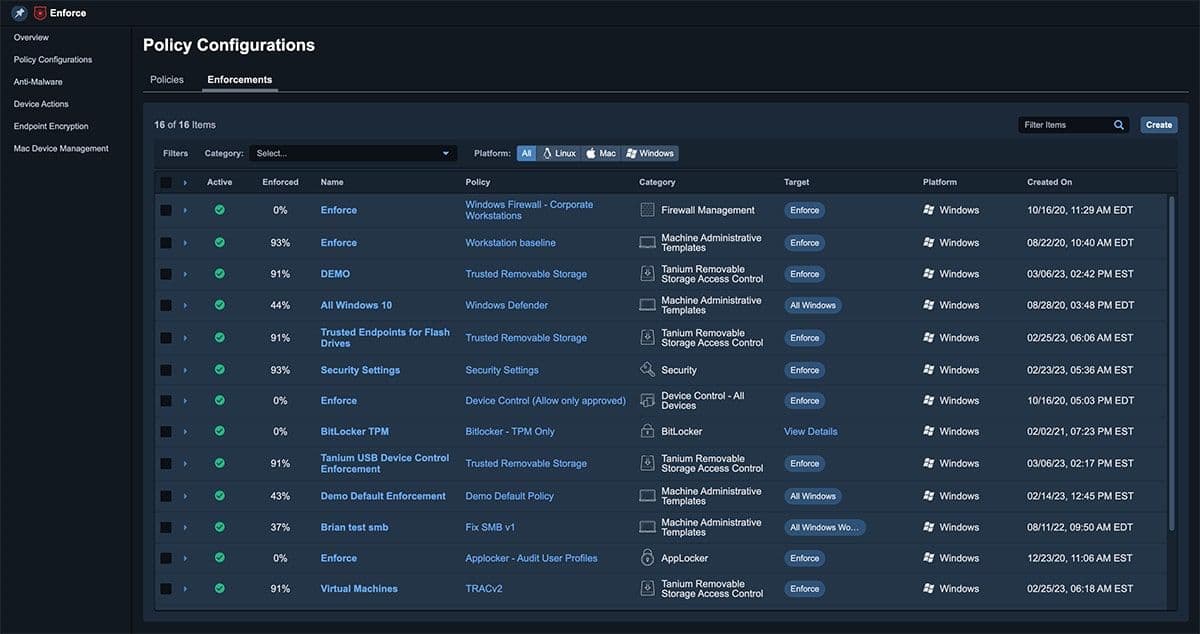Screen dimensions: 1200x634
Task: Check the DEMO row checkbox
Action: (166, 274)
